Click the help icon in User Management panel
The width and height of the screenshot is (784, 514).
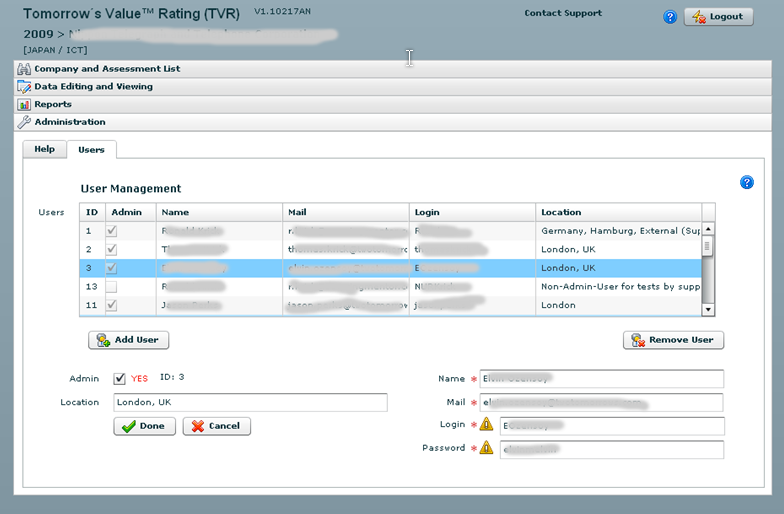[746, 182]
